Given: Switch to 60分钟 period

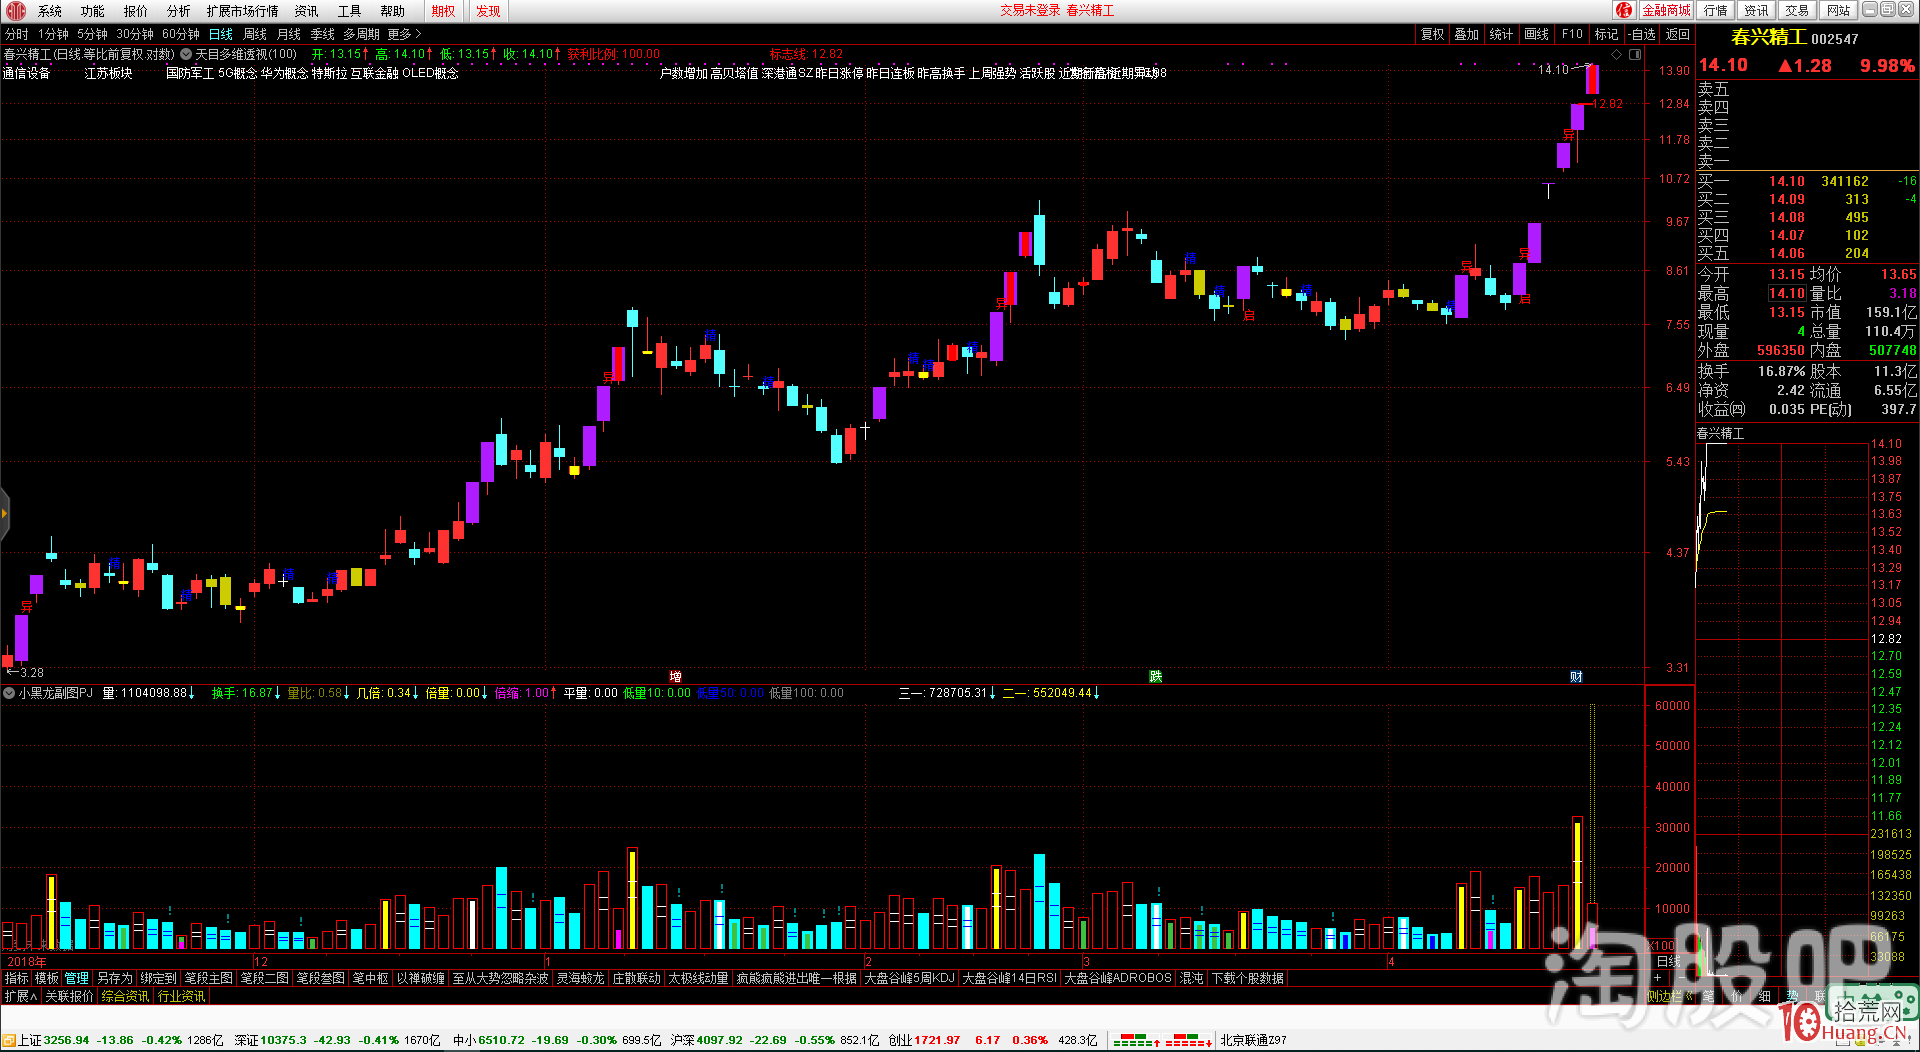Looking at the screenshot, I should point(181,34).
